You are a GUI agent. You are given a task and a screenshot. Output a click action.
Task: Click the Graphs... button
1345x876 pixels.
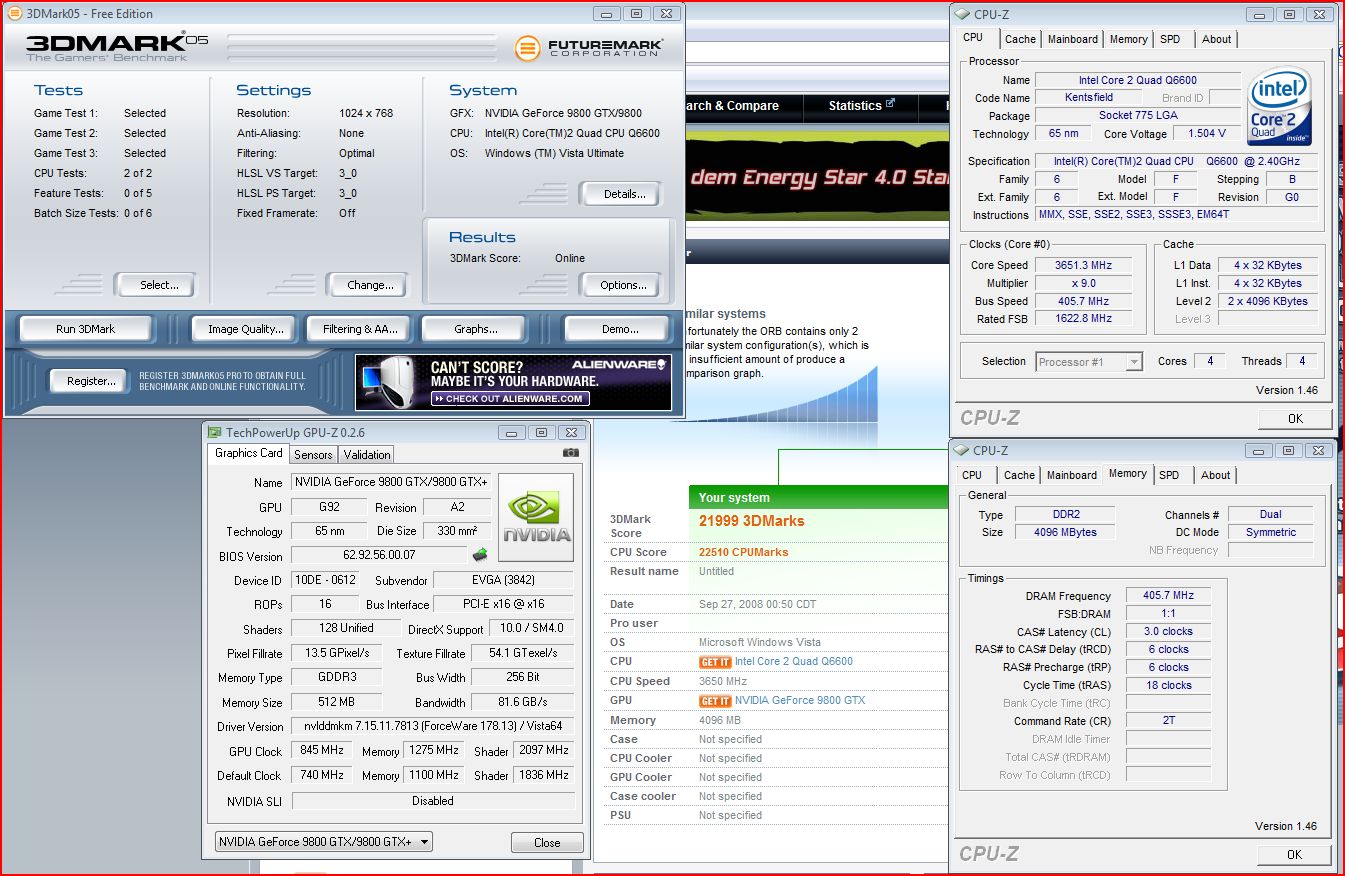(x=476, y=329)
